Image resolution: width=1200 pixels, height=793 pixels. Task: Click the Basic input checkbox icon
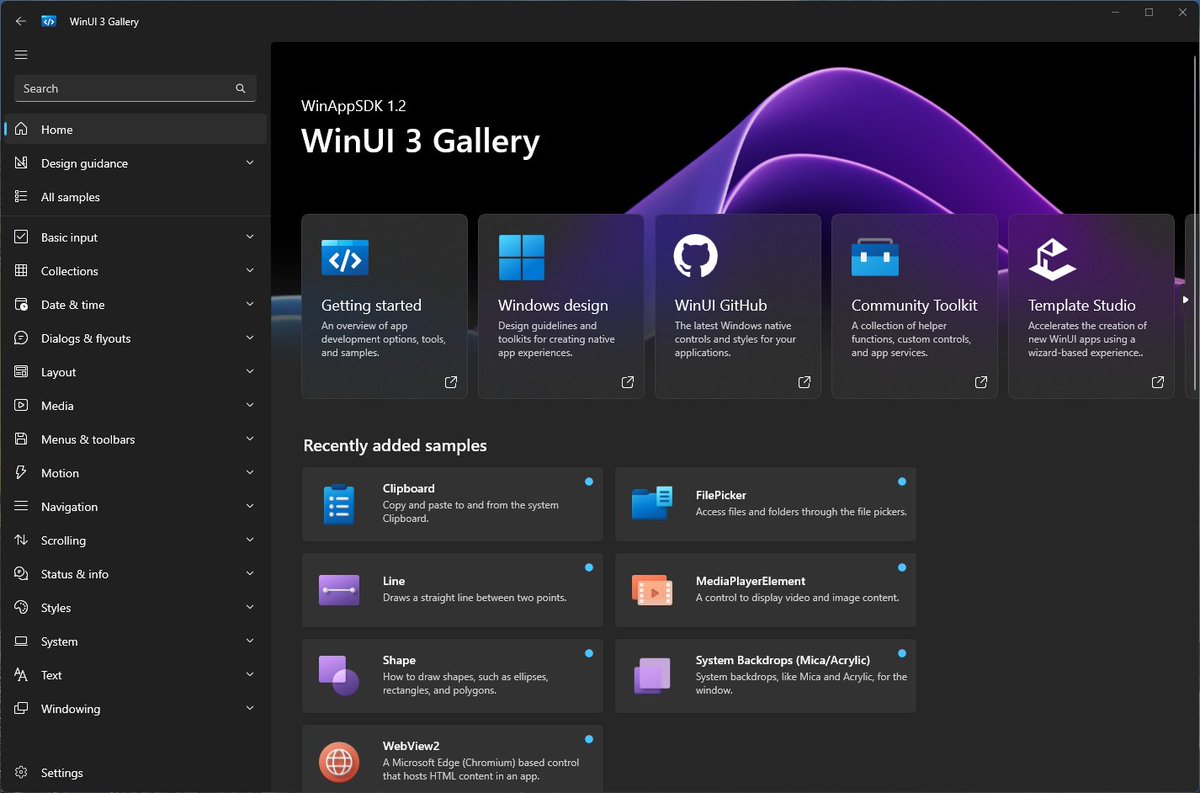pos(21,237)
